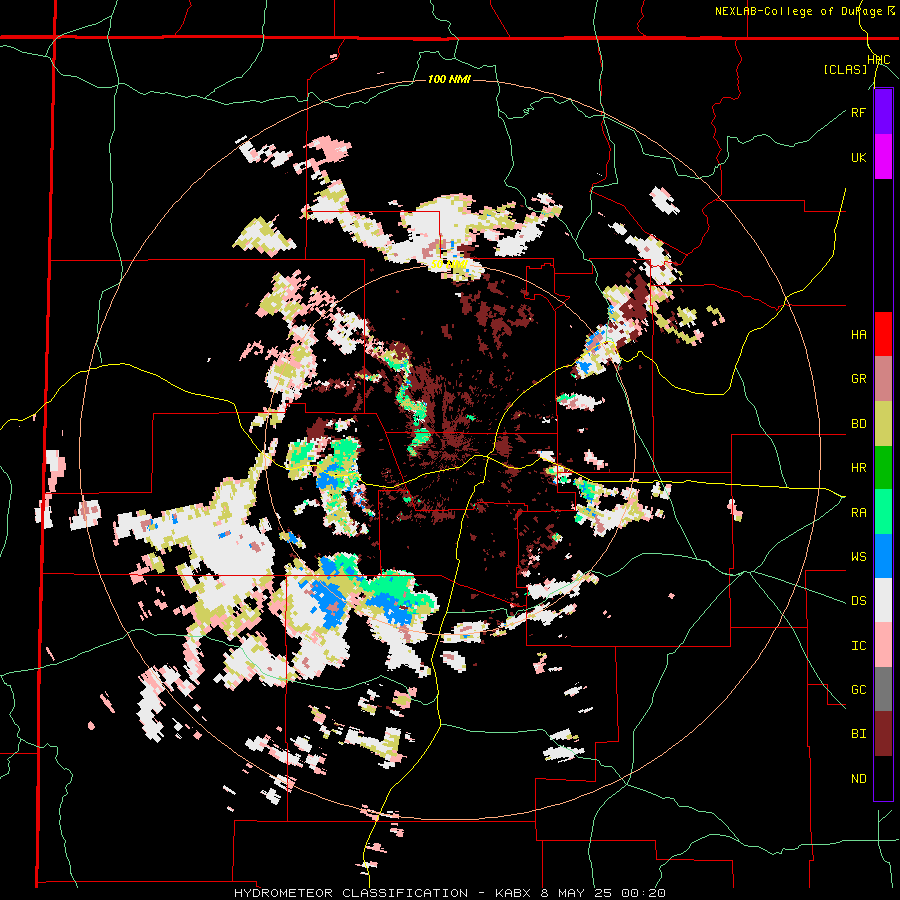Click the UK legend label
The image size is (900, 900).
(858, 158)
